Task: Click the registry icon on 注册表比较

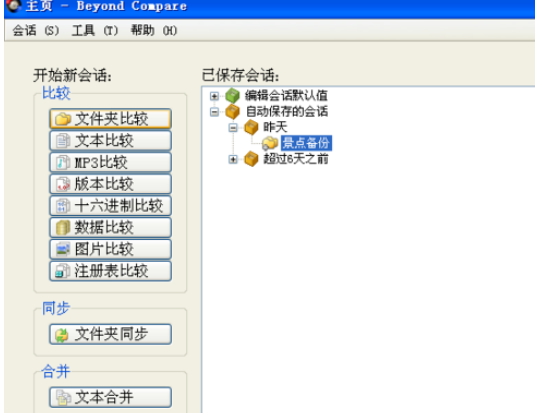Action: coord(63,271)
